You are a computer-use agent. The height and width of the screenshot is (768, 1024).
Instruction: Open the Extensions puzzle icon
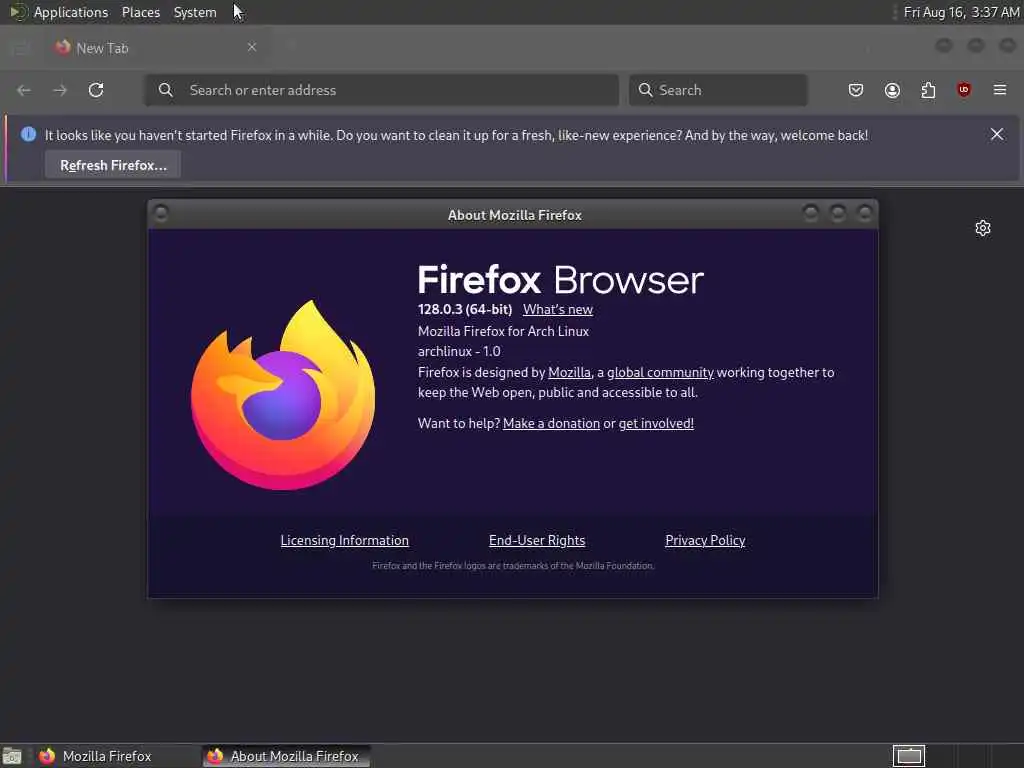click(x=928, y=90)
